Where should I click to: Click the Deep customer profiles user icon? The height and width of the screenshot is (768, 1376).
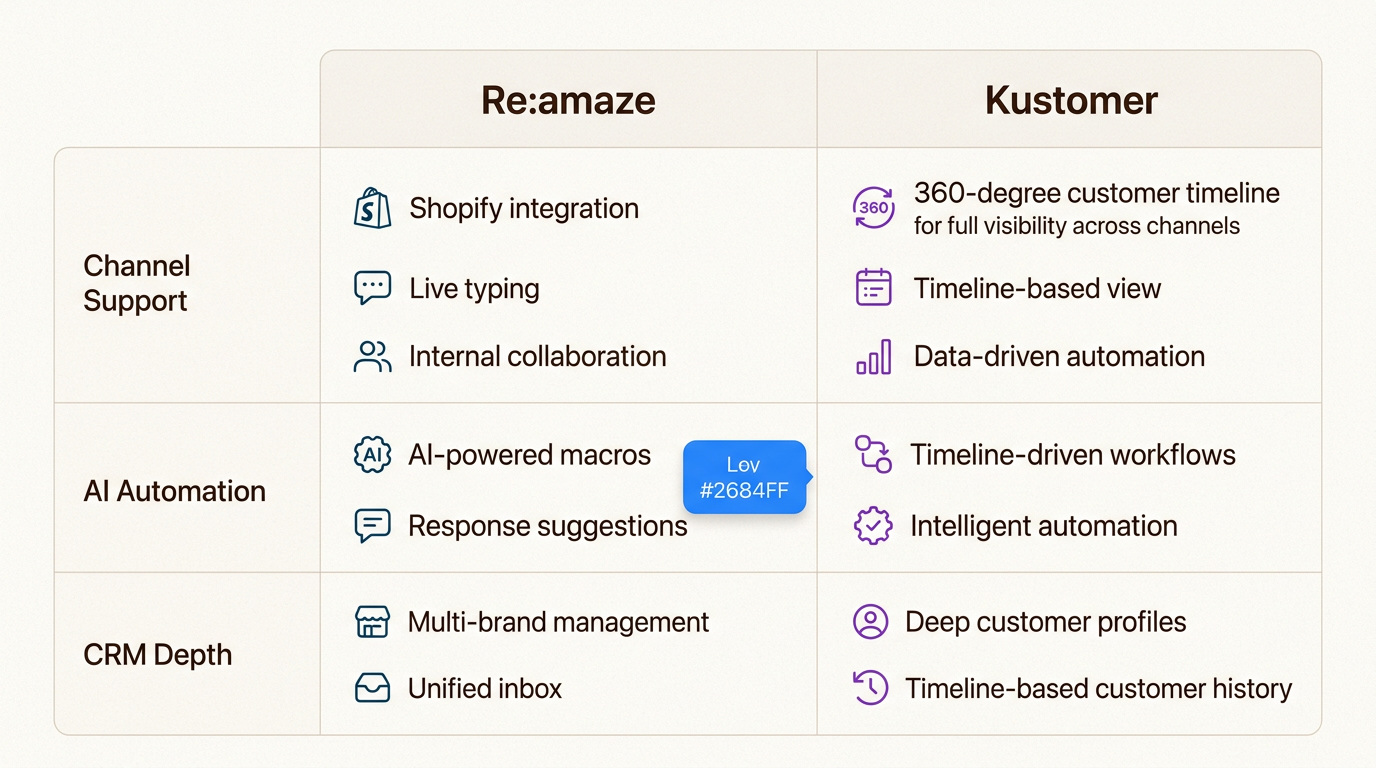pos(870,622)
